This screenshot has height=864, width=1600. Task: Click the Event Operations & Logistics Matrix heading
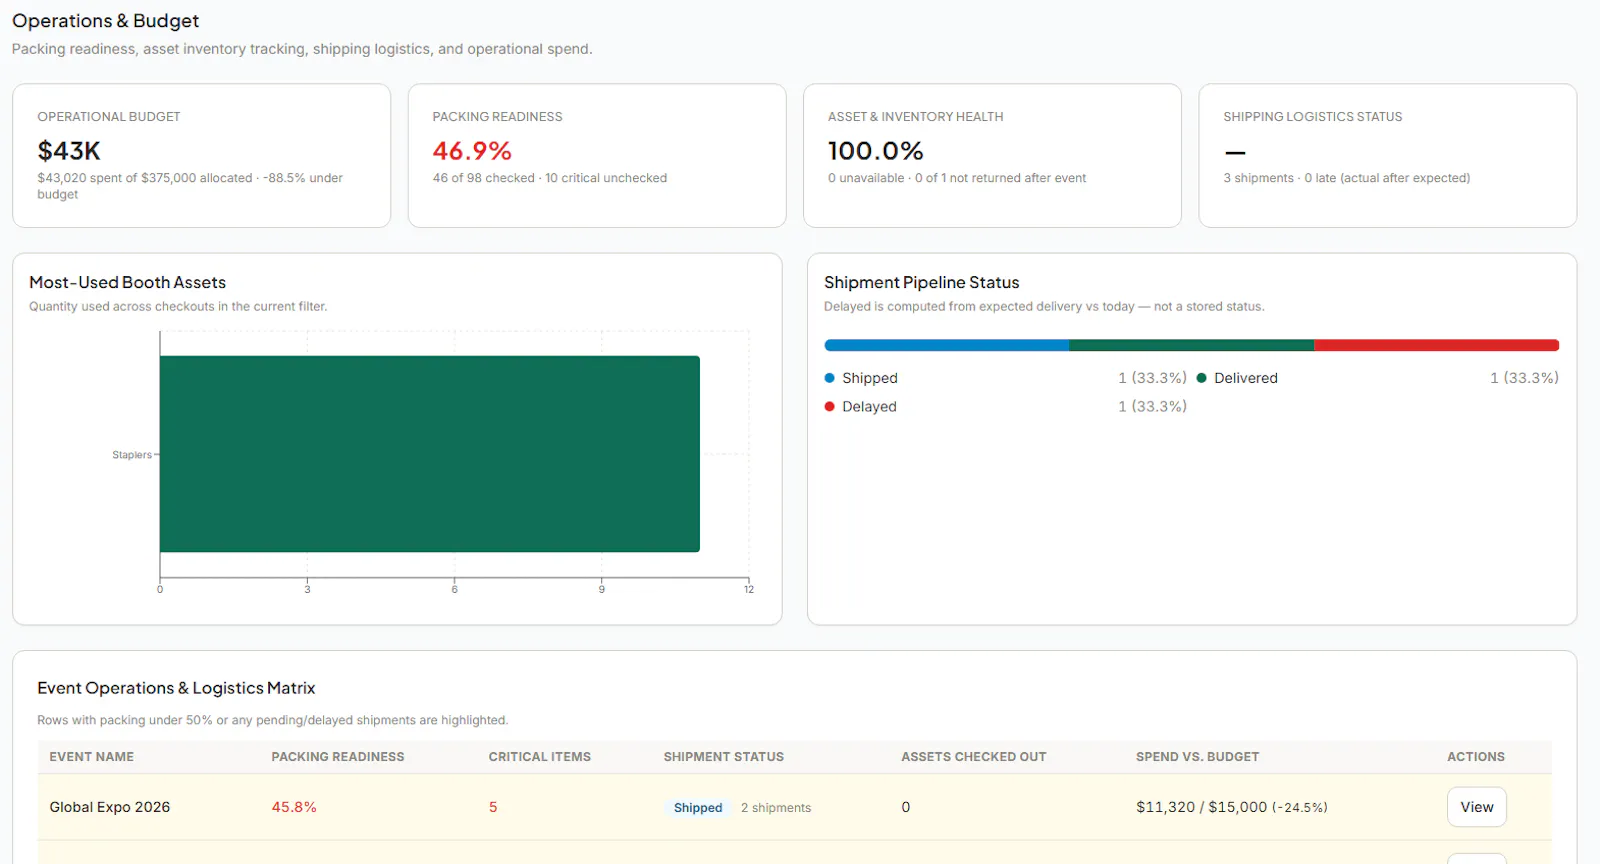point(176,688)
